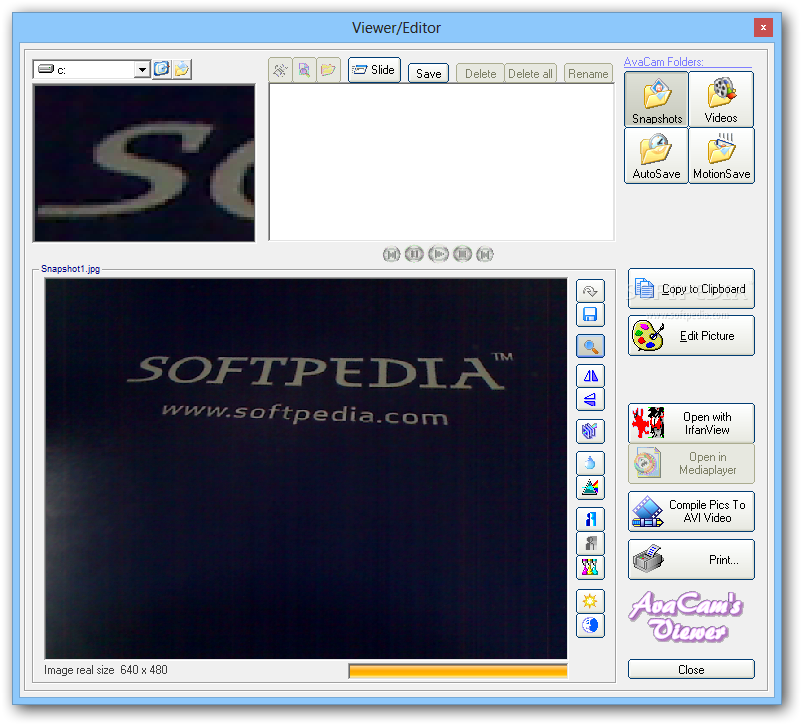Click the refresh drive icon beside drive selector
802x725 pixels.
pos(162,69)
